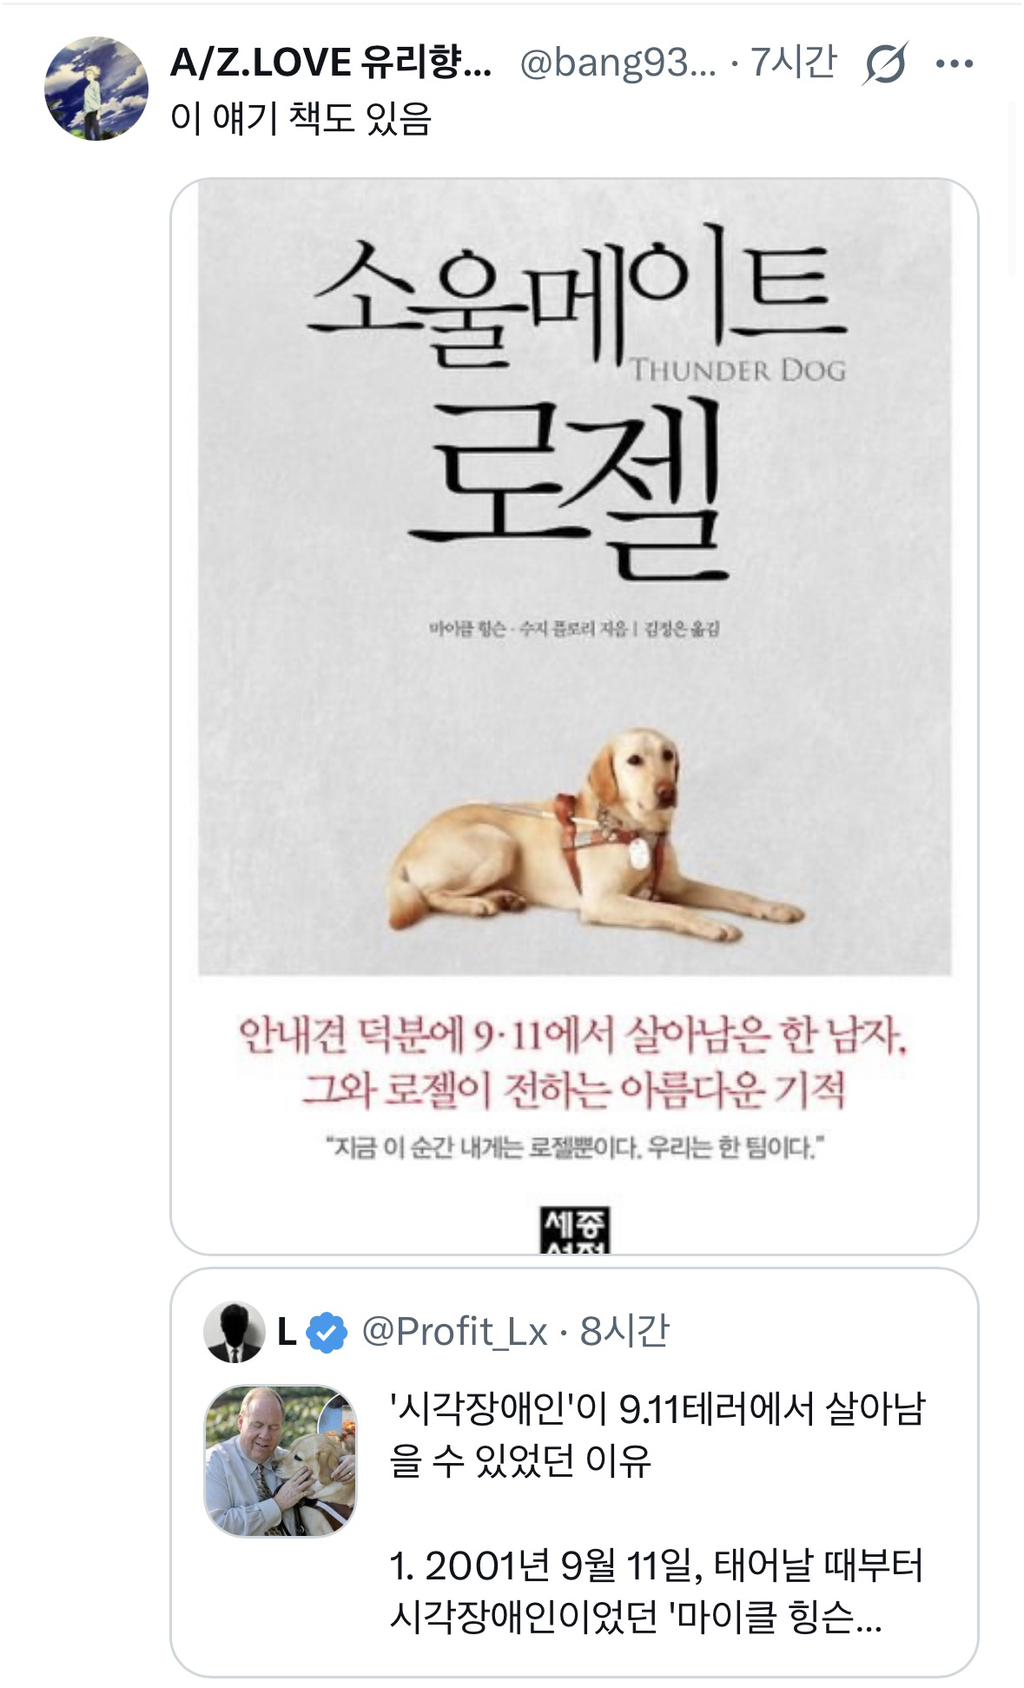Screen dimensions: 1024x1688
Task: Tap the @bang93 handle
Action: click(618, 63)
